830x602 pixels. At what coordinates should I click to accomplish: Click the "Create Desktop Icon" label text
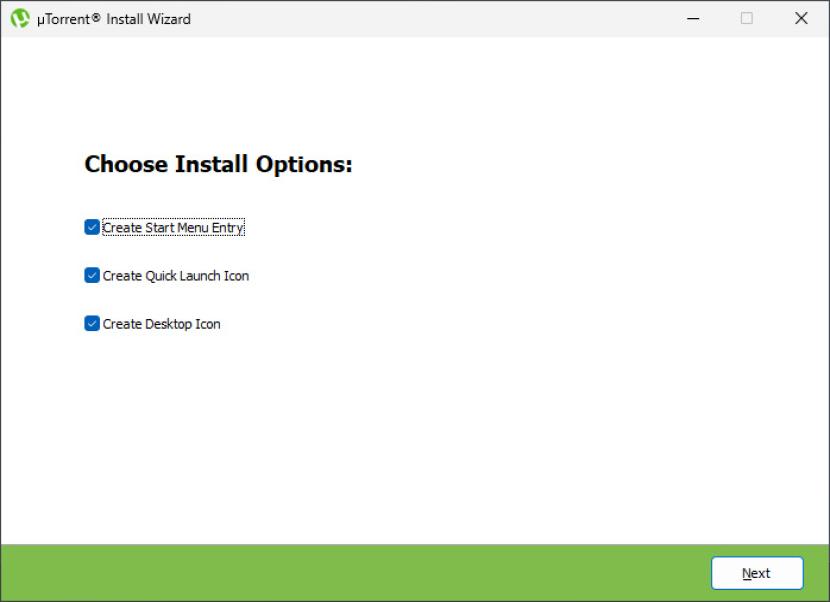[x=161, y=324]
